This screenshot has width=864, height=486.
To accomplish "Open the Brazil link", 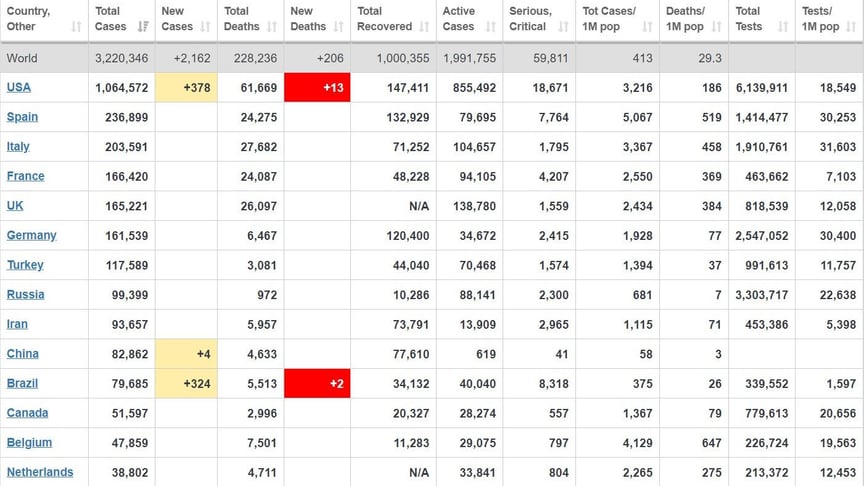I will [x=21, y=384].
